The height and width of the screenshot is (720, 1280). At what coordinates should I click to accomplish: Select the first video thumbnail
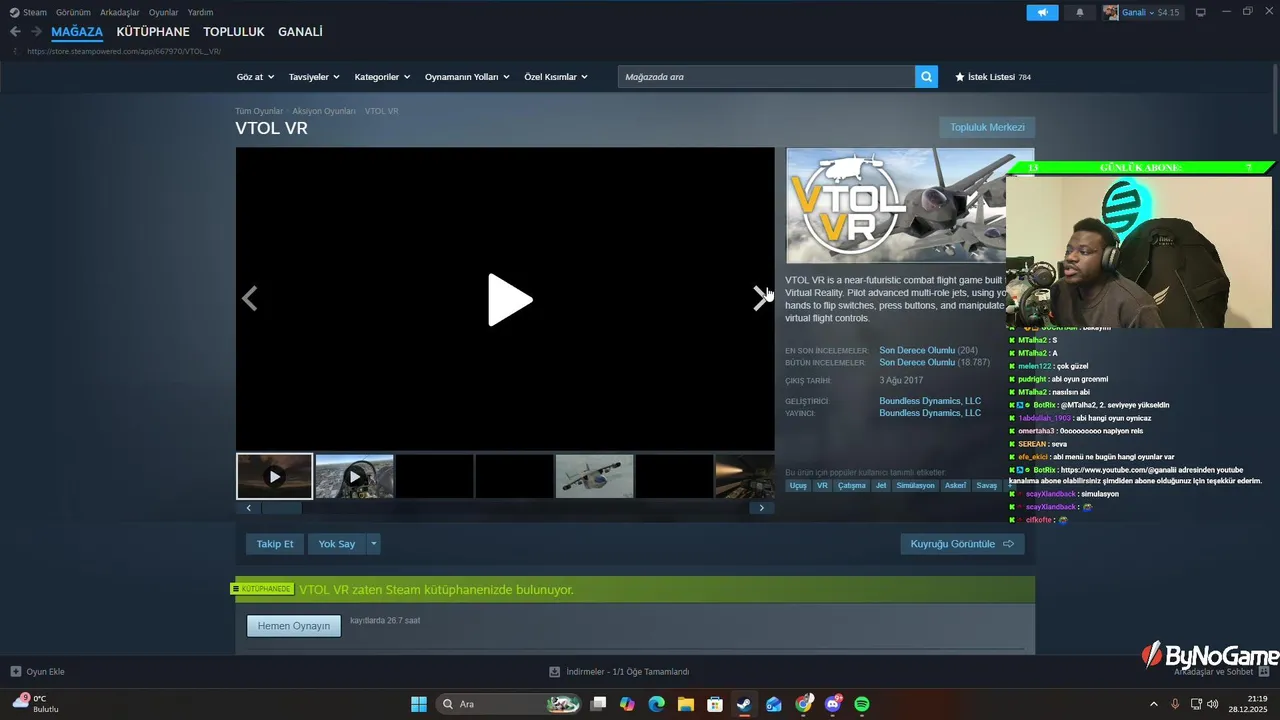[x=274, y=476]
